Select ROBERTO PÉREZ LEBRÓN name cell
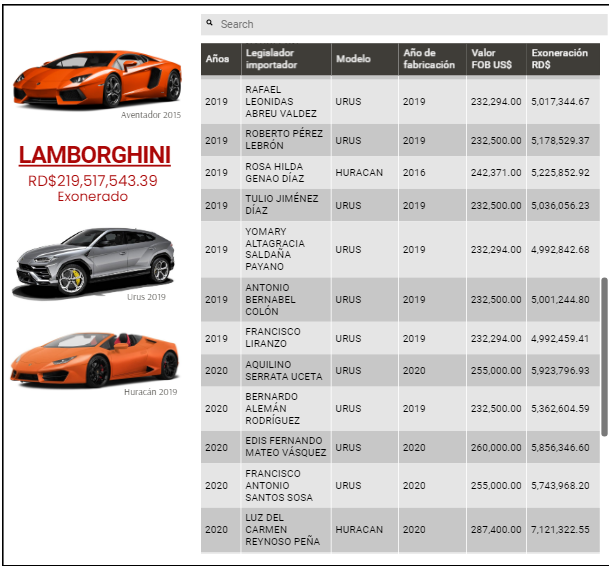This screenshot has width=609, height=568. click(x=284, y=139)
